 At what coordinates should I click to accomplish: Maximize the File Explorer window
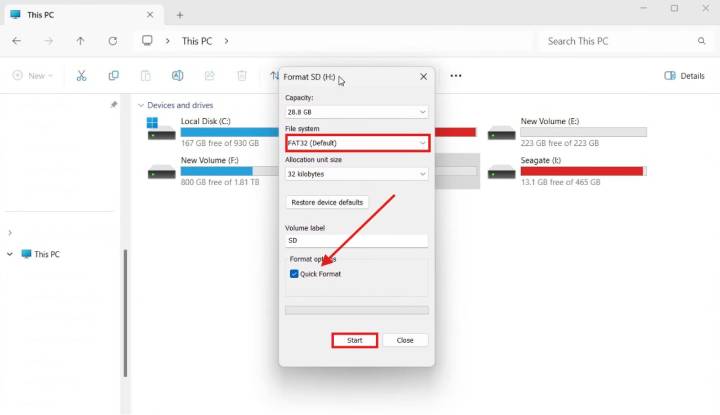pos(674,8)
